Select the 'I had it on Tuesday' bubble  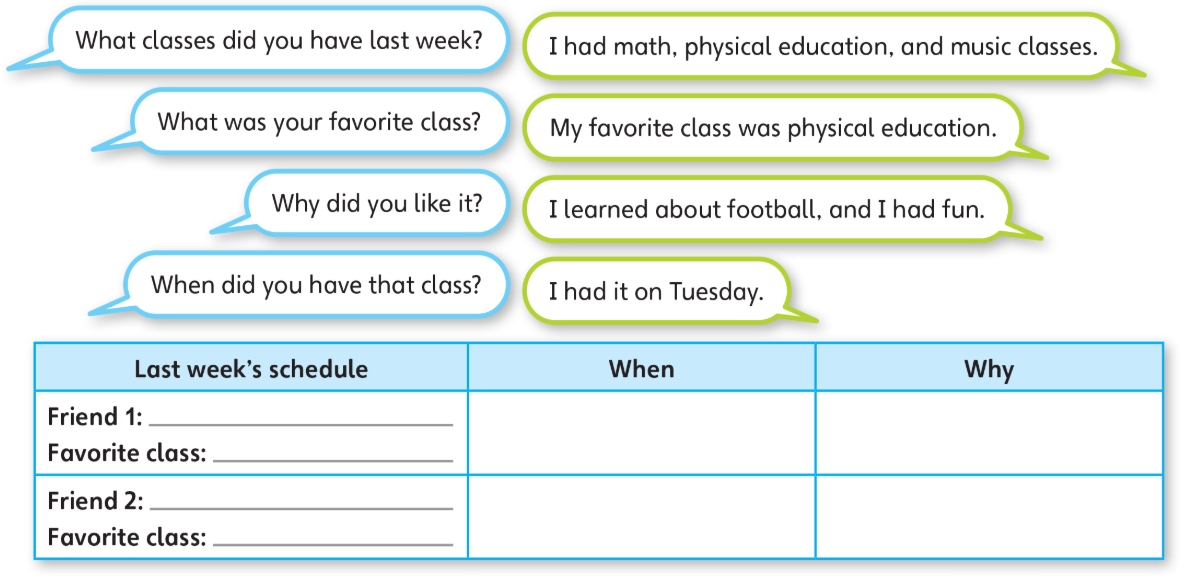657,291
